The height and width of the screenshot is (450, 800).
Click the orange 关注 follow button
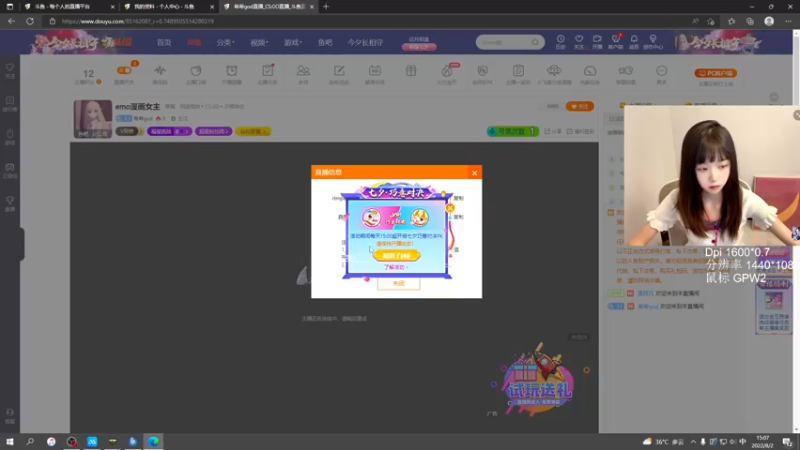pos(580,106)
